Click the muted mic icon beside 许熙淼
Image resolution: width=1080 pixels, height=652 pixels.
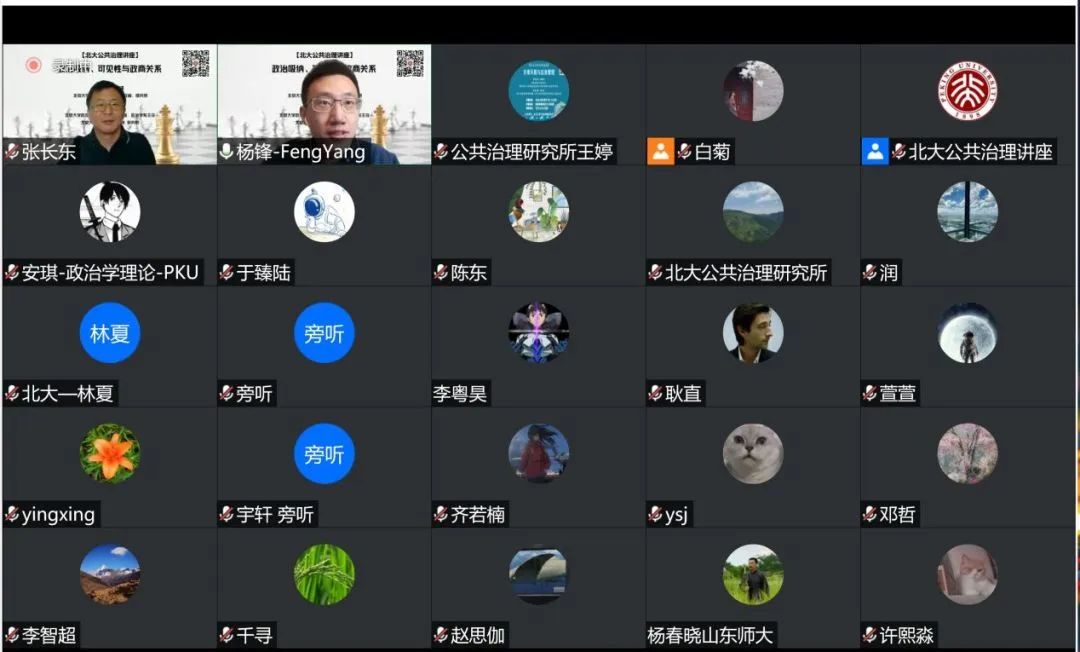(x=870, y=635)
